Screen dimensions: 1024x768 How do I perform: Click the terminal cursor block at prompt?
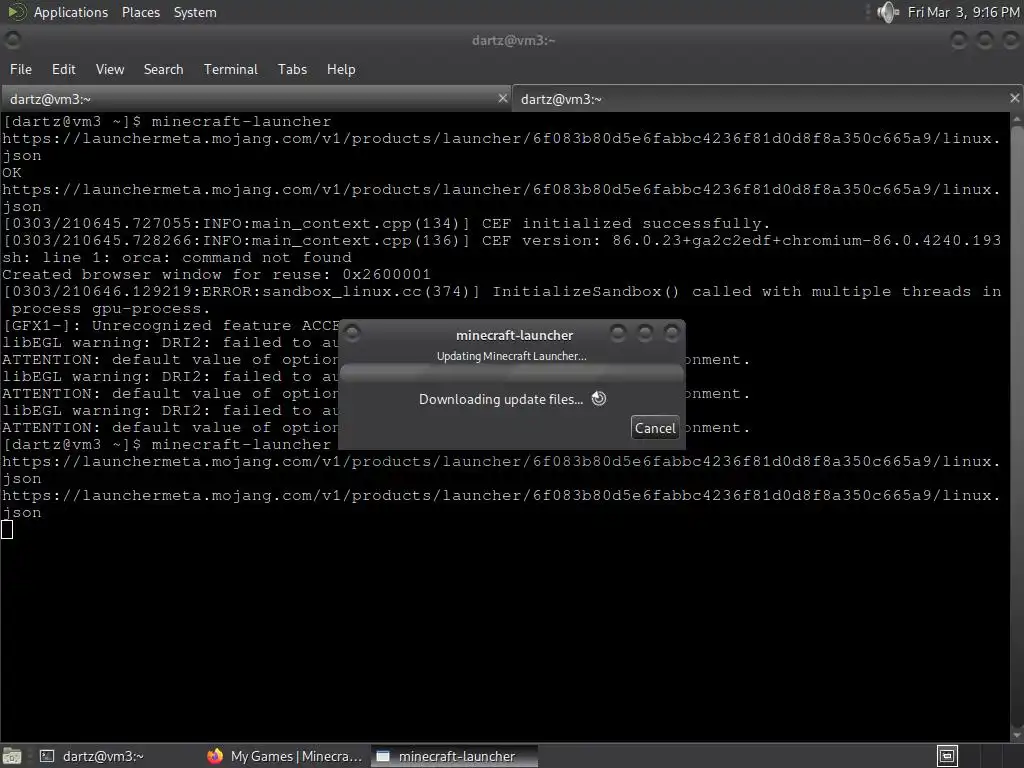[x=7, y=529]
